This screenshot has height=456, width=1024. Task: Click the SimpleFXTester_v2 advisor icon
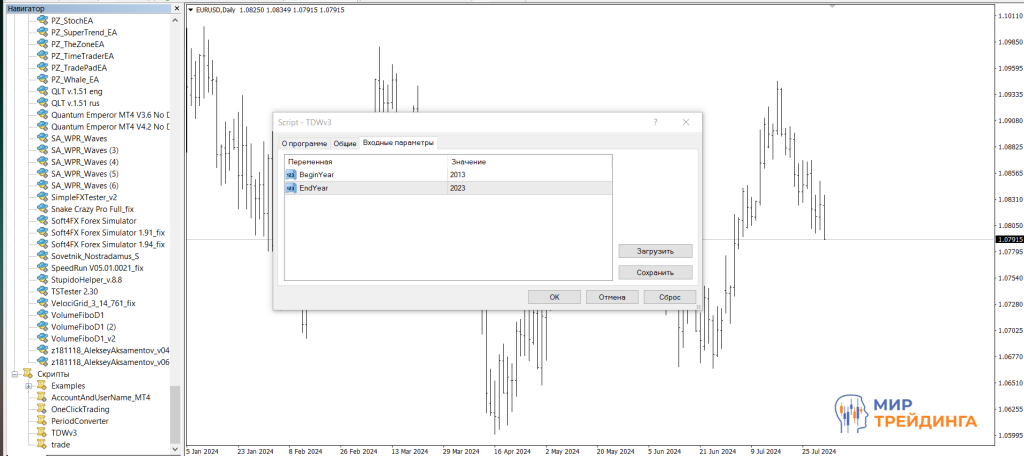[42, 197]
